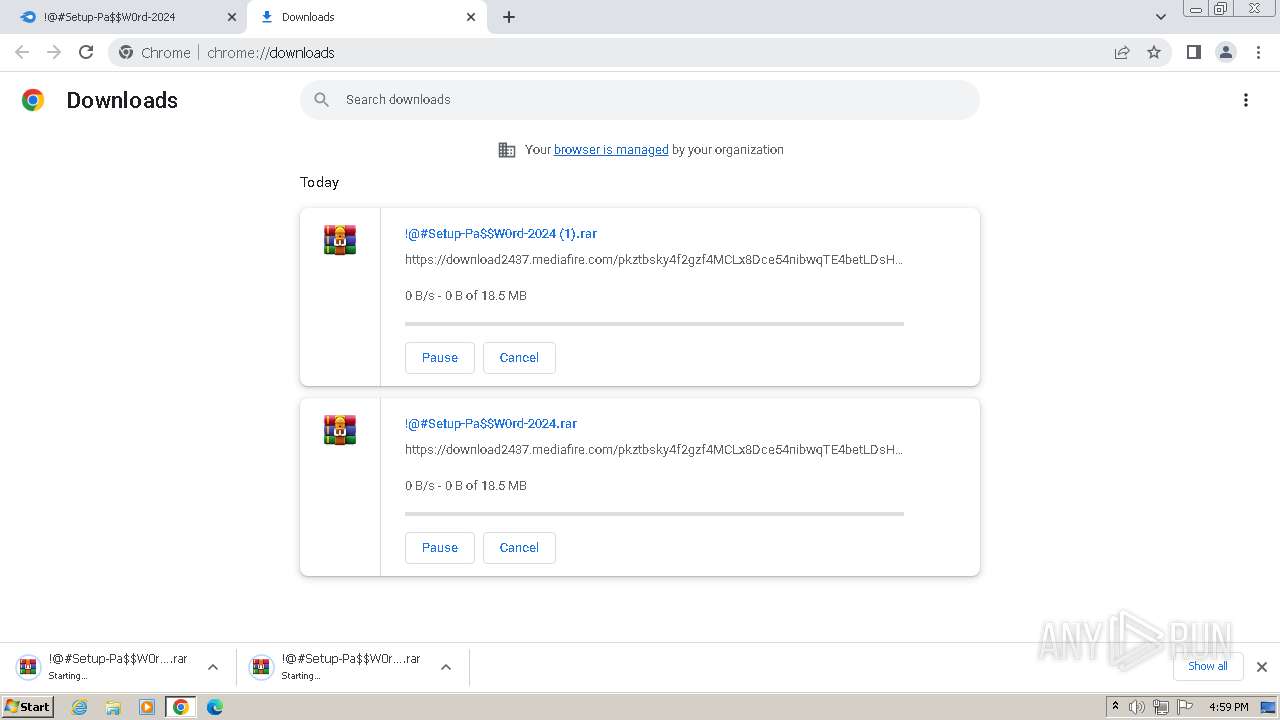Show hidden system tray icons
This screenshot has width=1280, height=720.
1115,707
